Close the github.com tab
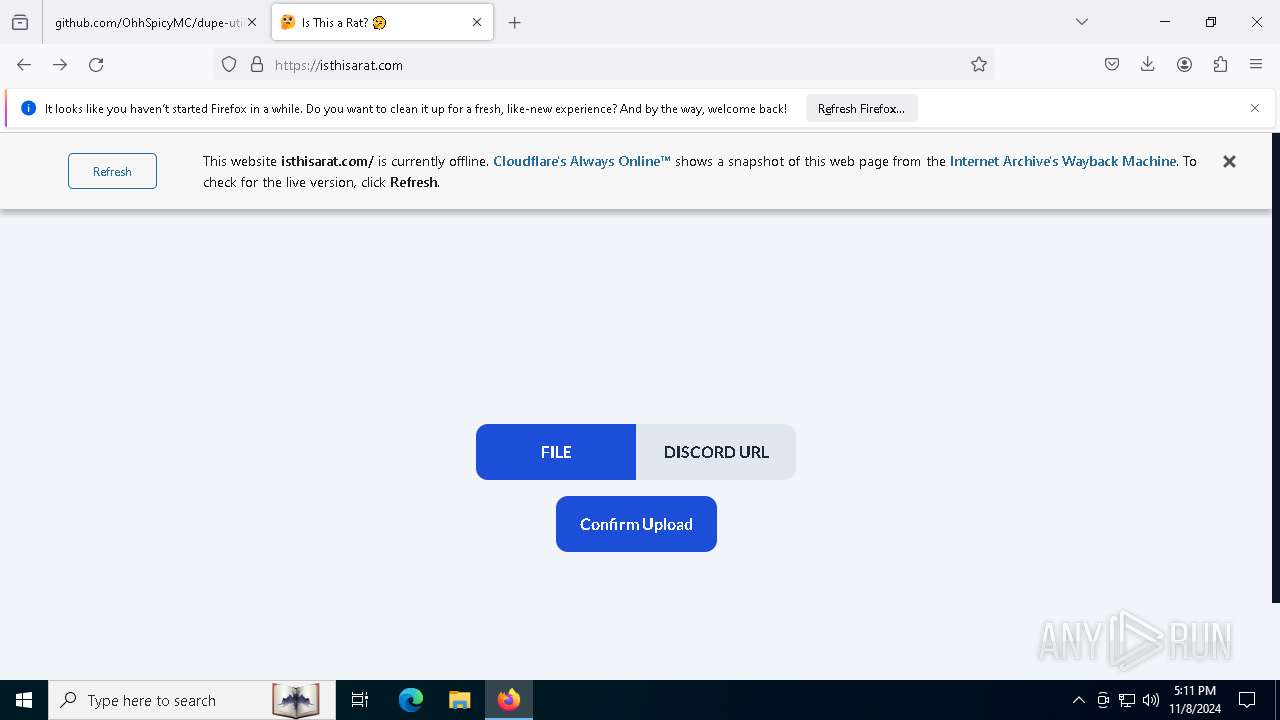Viewport: 1280px width, 720px height. (x=252, y=22)
